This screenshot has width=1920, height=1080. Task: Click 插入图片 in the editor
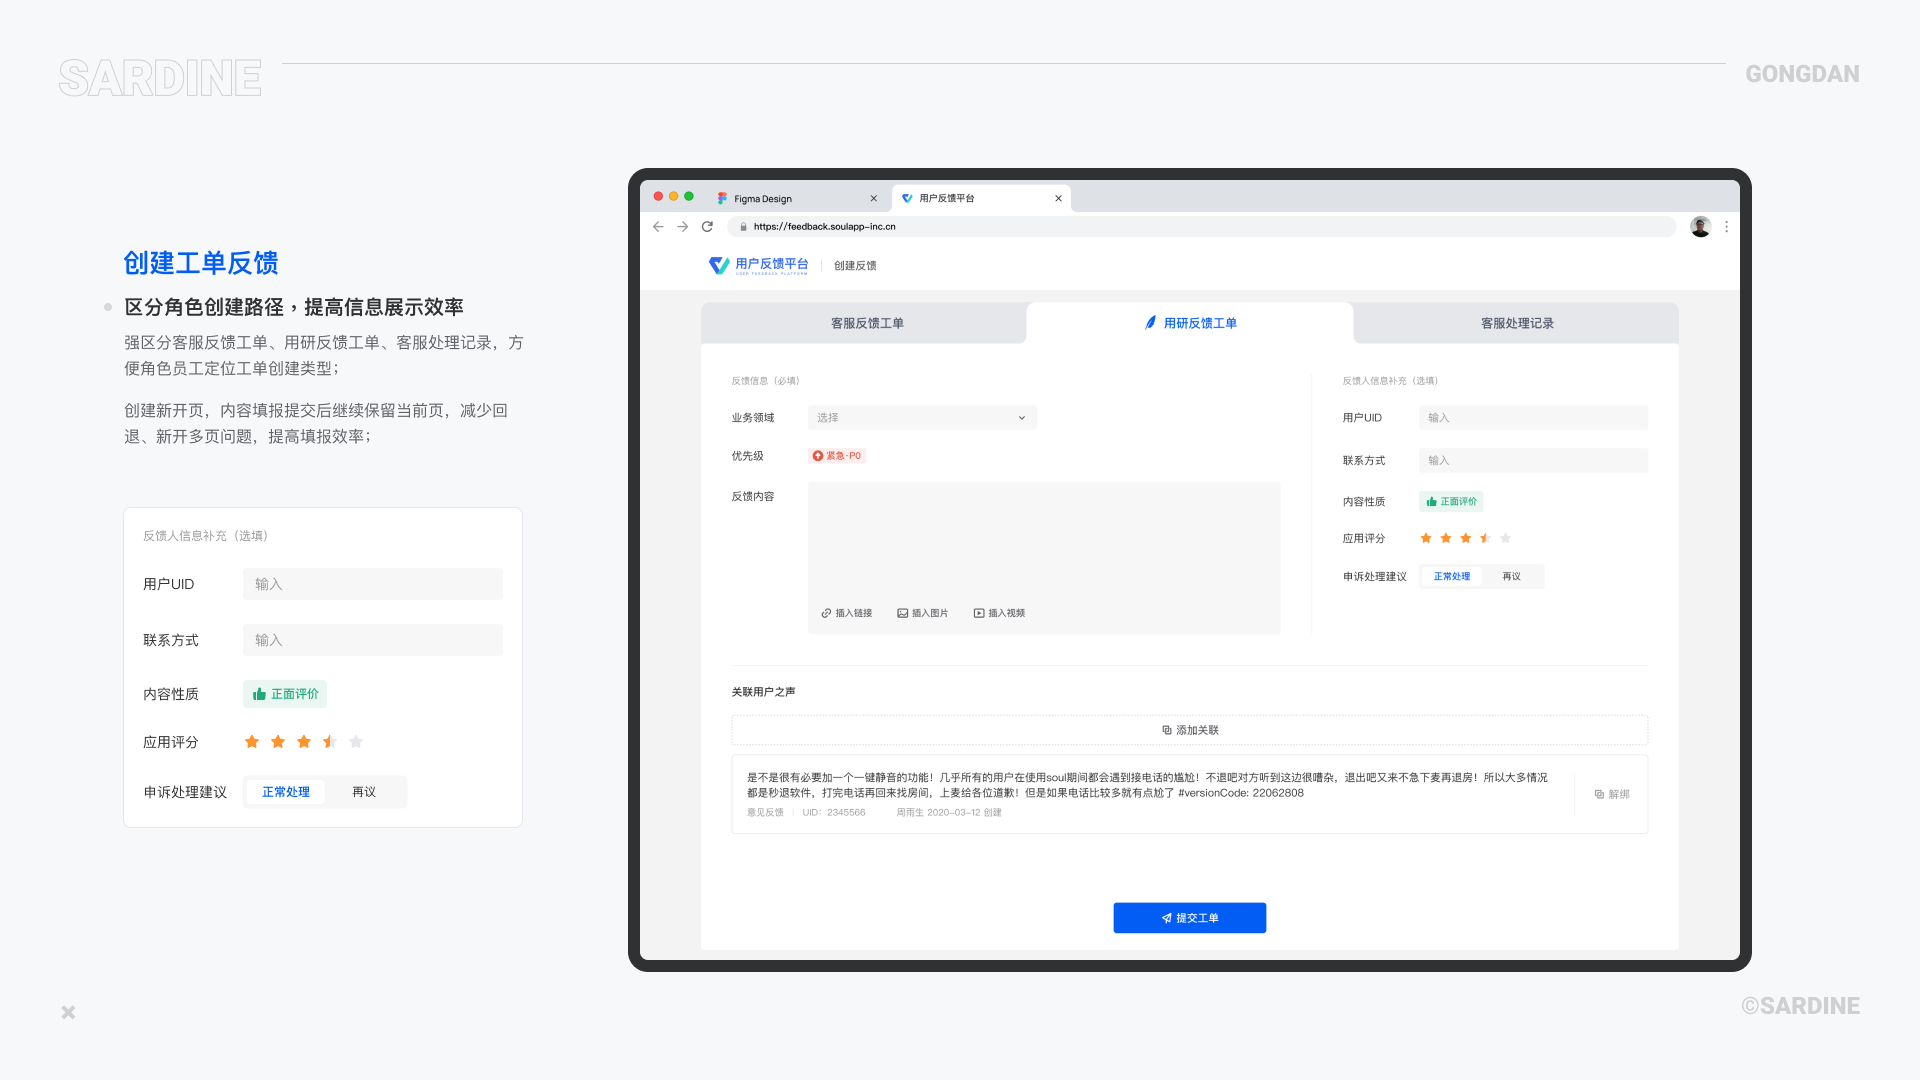pos(922,613)
